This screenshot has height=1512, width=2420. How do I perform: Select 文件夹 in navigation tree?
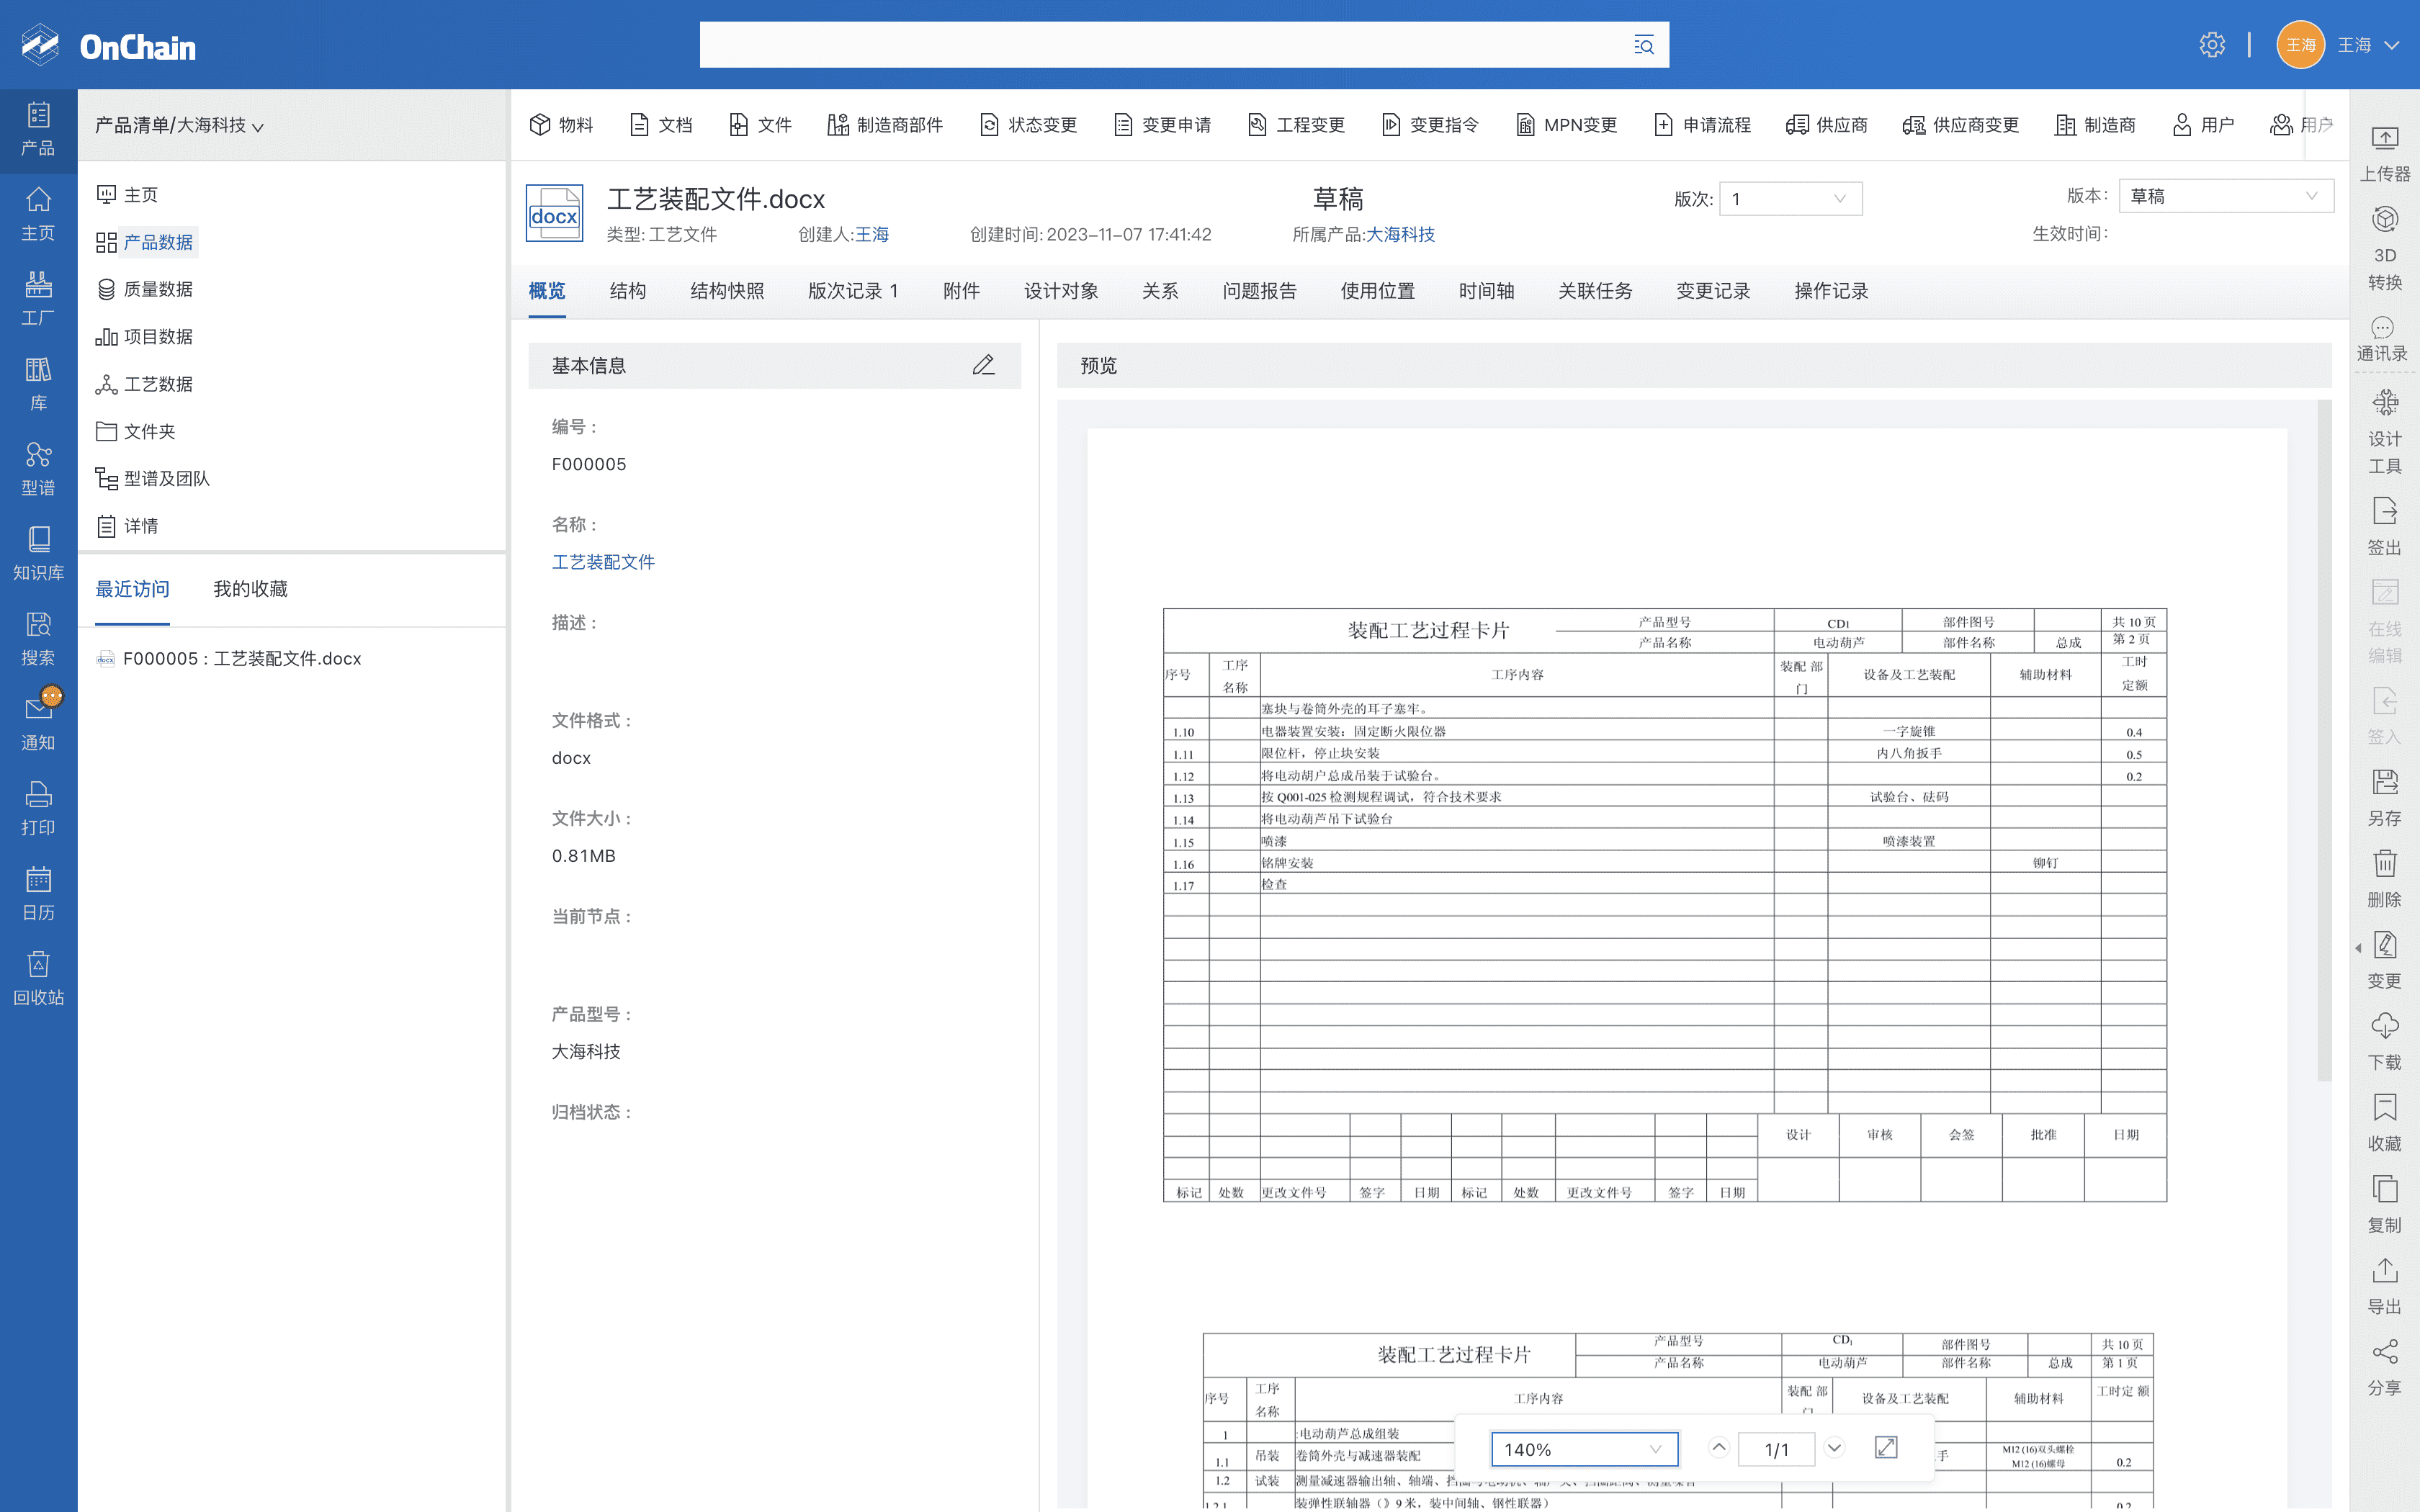pyautogui.click(x=137, y=431)
